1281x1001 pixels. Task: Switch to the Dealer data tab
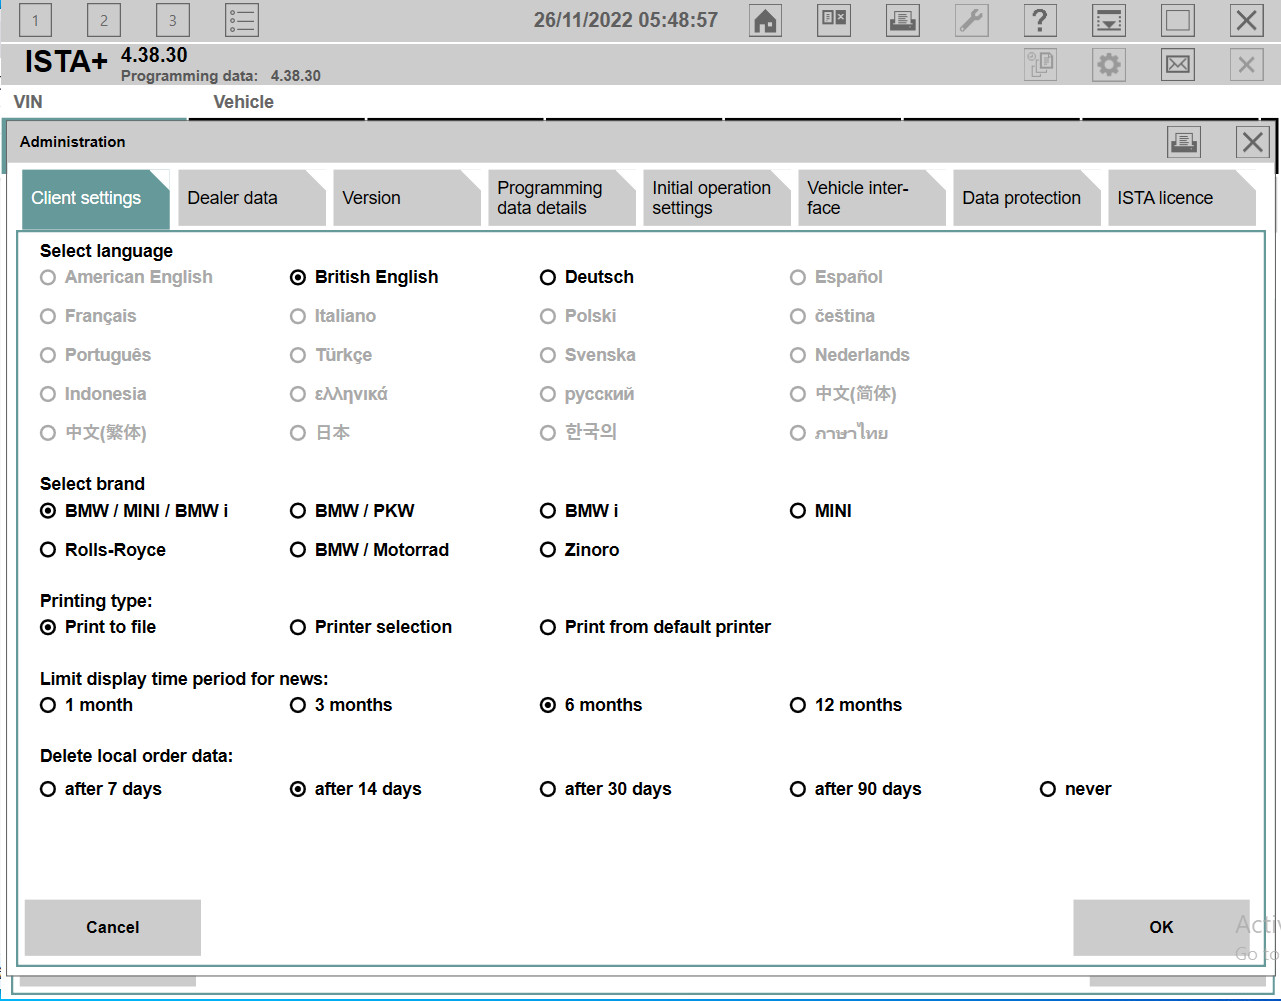(253, 198)
